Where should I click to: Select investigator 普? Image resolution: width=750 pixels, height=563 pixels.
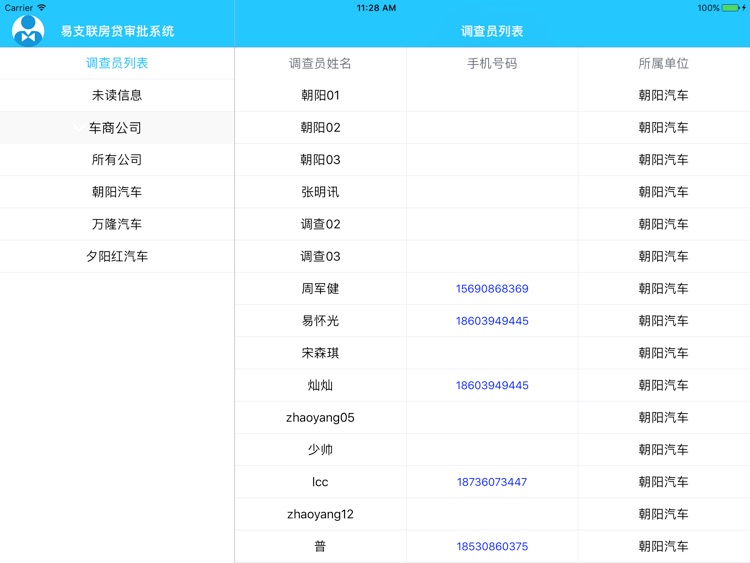click(x=320, y=546)
